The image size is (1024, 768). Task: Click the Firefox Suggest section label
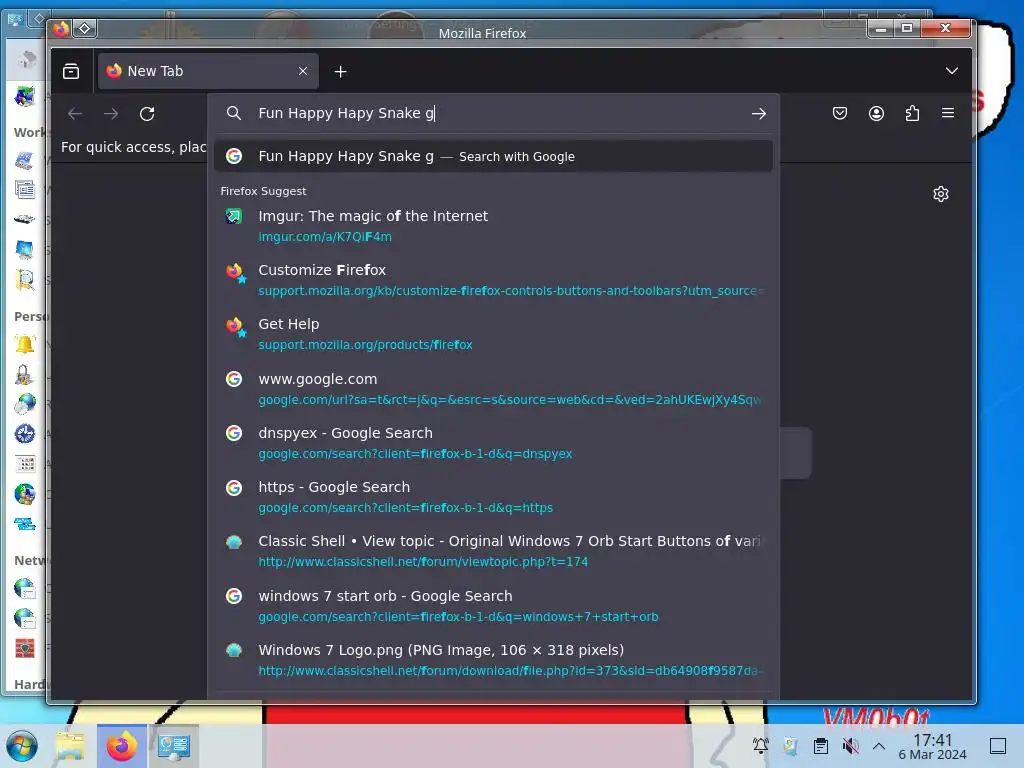pyautogui.click(x=263, y=191)
